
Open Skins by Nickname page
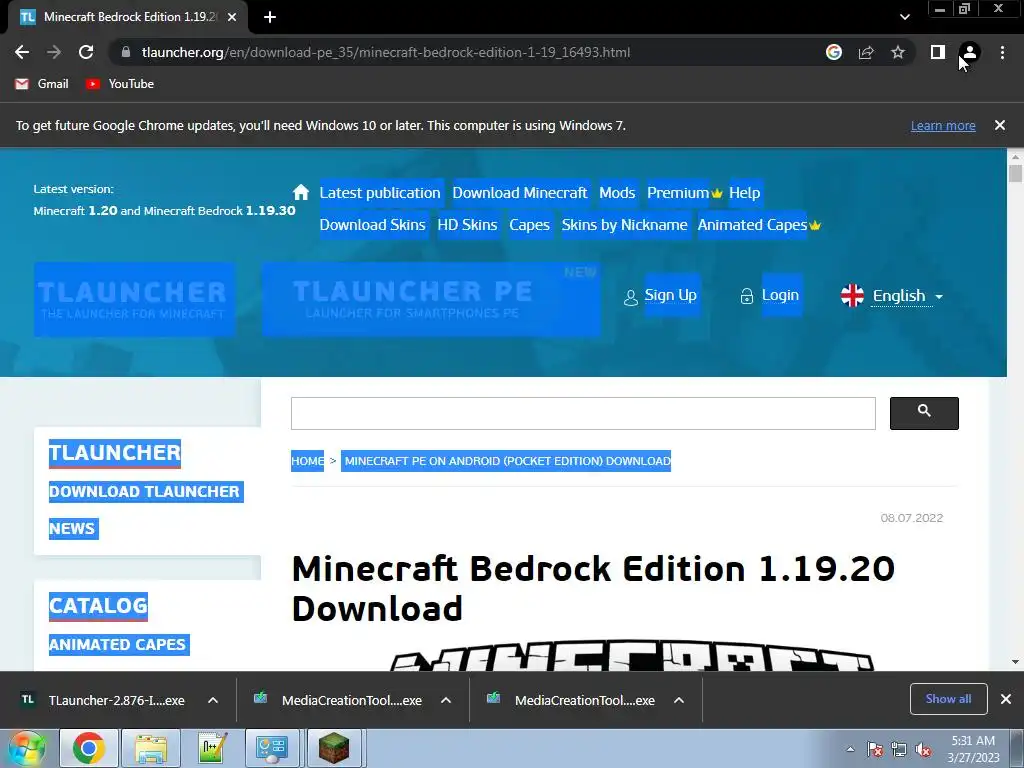pyautogui.click(x=624, y=225)
